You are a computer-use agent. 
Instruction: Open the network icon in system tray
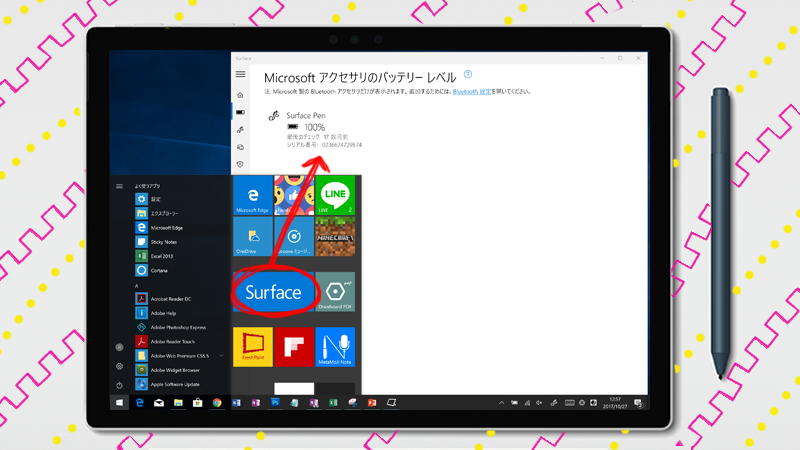click(x=527, y=403)
